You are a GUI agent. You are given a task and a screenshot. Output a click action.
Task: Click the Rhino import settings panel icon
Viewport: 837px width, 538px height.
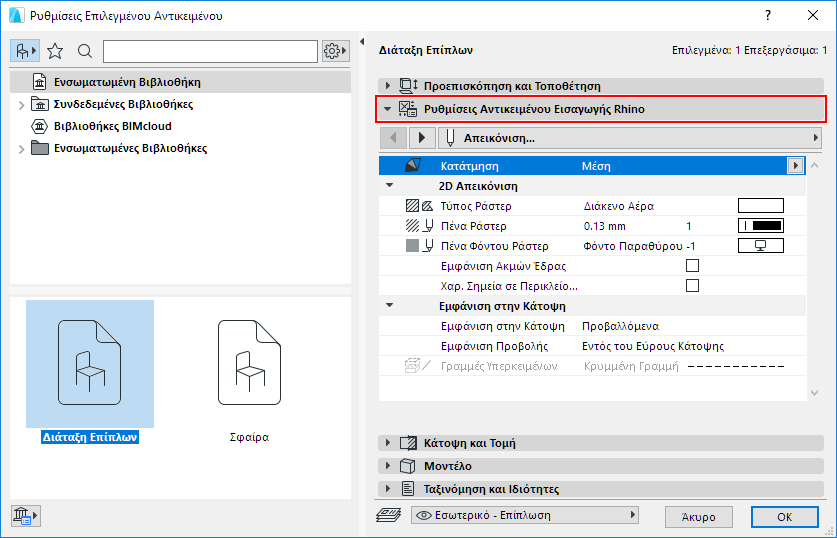coord(408,109)
